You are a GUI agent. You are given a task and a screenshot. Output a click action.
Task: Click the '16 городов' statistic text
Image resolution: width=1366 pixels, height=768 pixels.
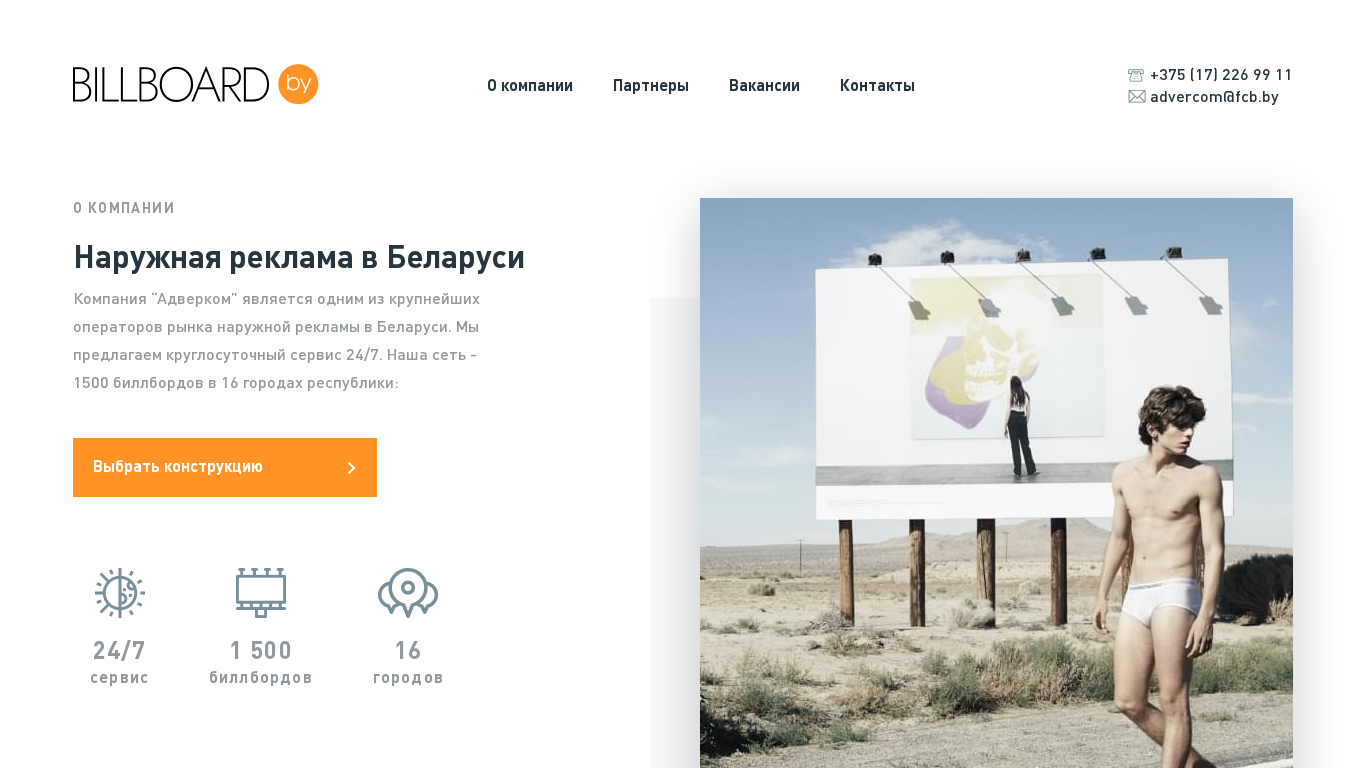click(x=408, y=663)
